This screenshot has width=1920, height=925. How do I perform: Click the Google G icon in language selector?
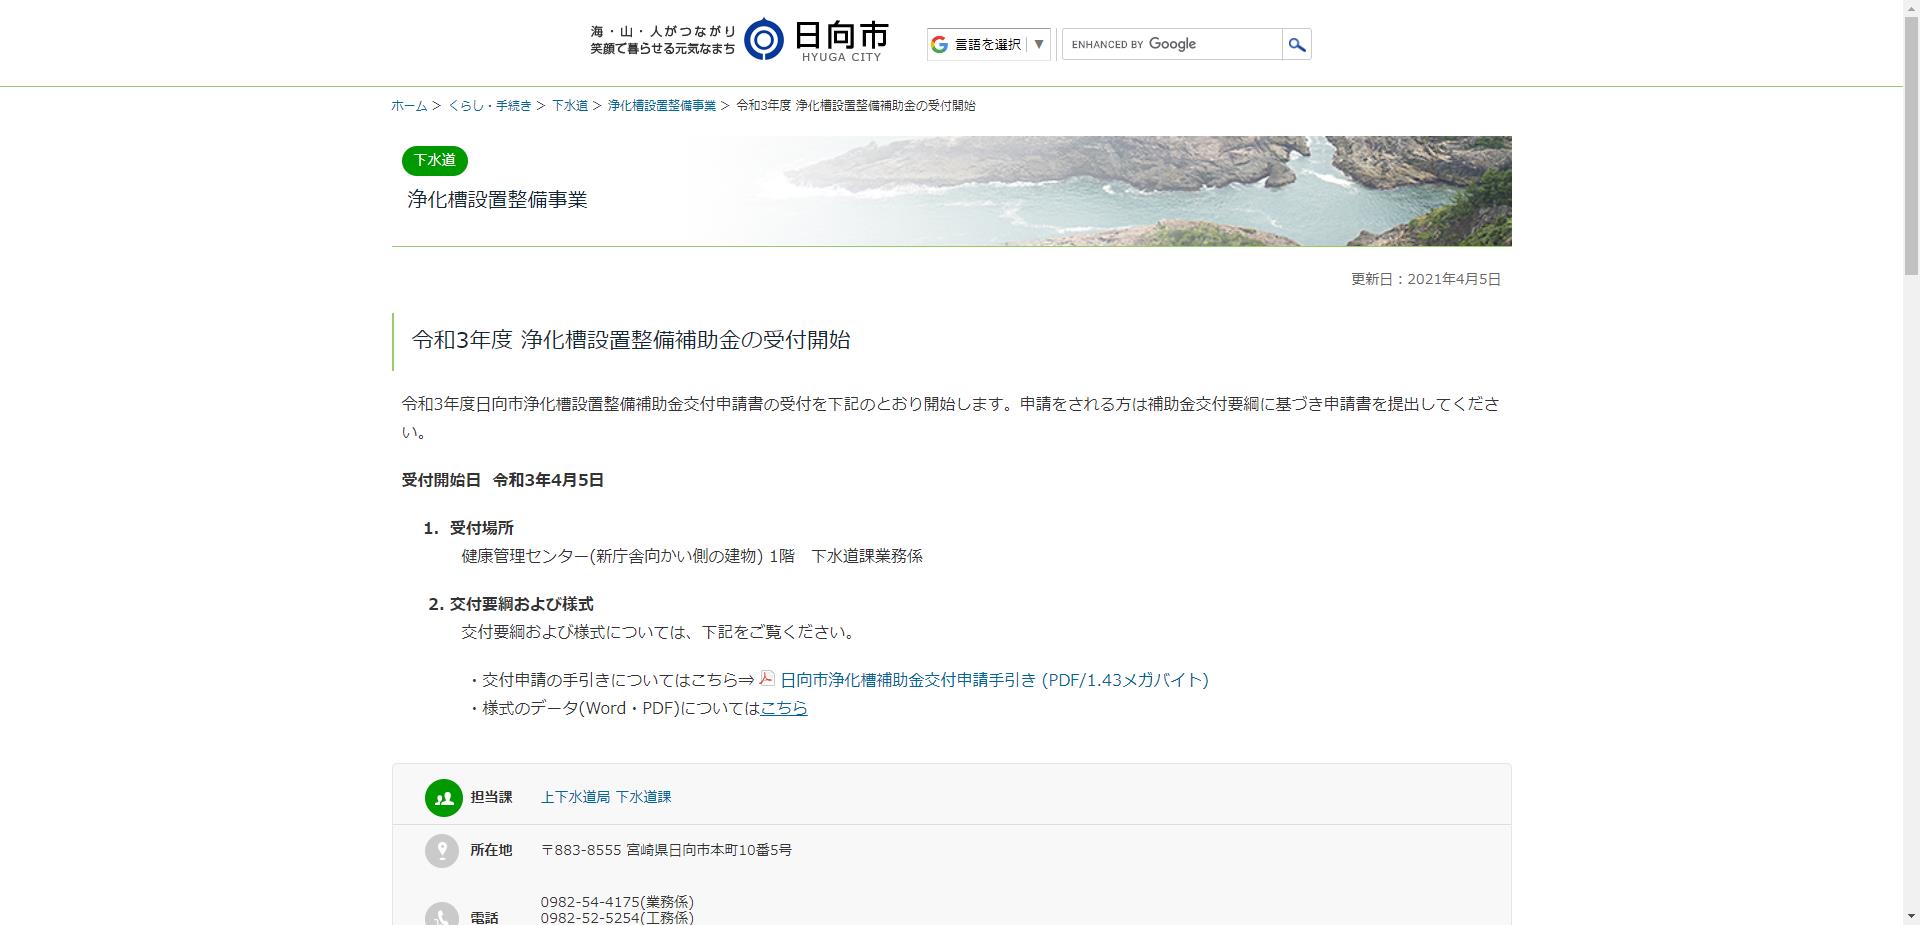938,43
